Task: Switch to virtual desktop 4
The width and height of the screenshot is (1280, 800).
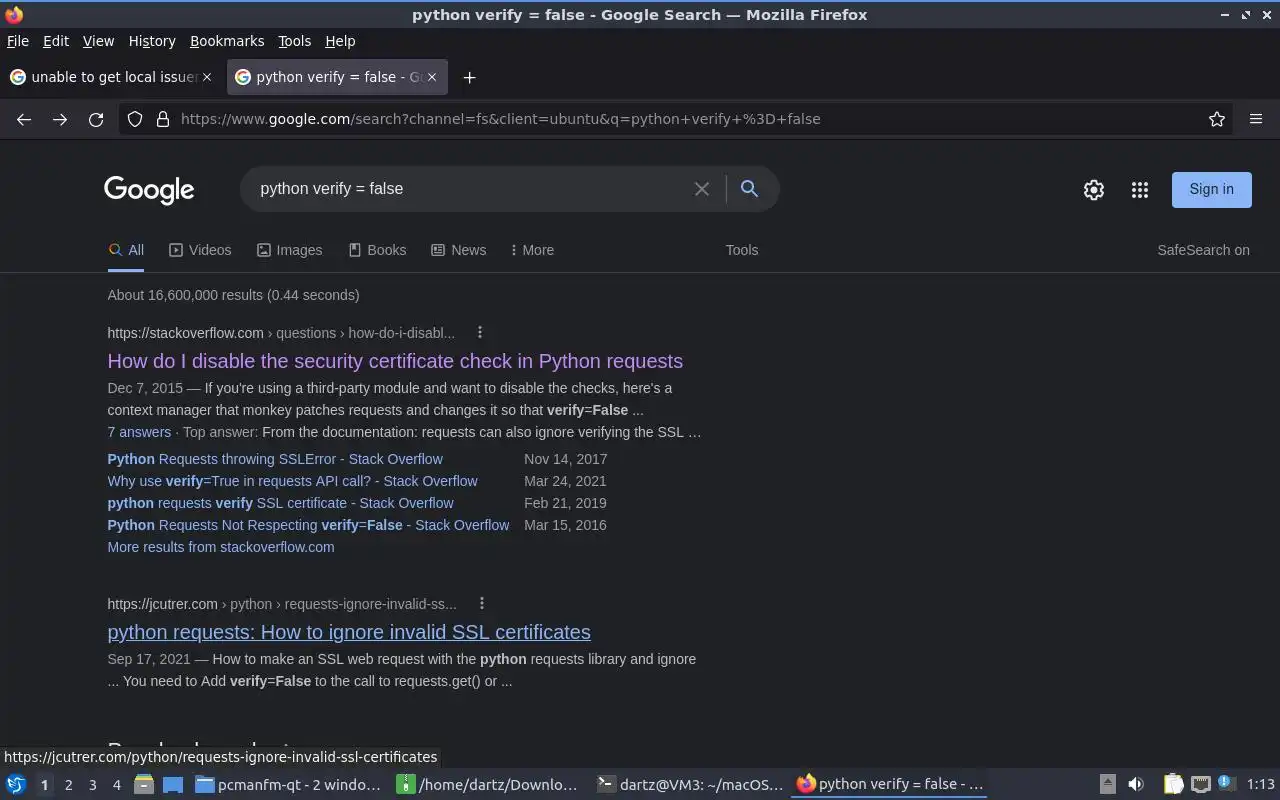Action: click(116, 785)
